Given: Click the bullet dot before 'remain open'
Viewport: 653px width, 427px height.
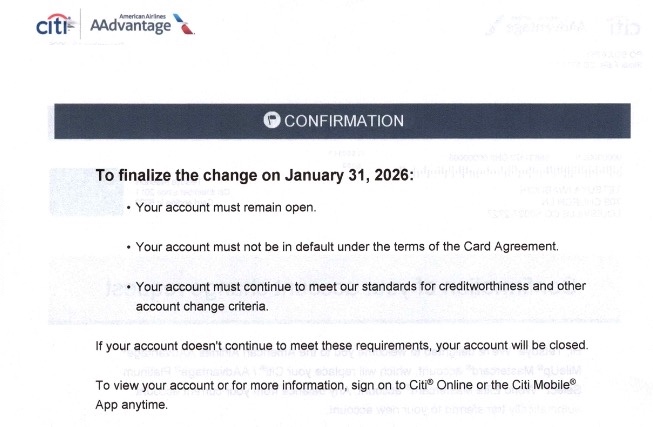Looking at the screenshot, I should 128,208.
